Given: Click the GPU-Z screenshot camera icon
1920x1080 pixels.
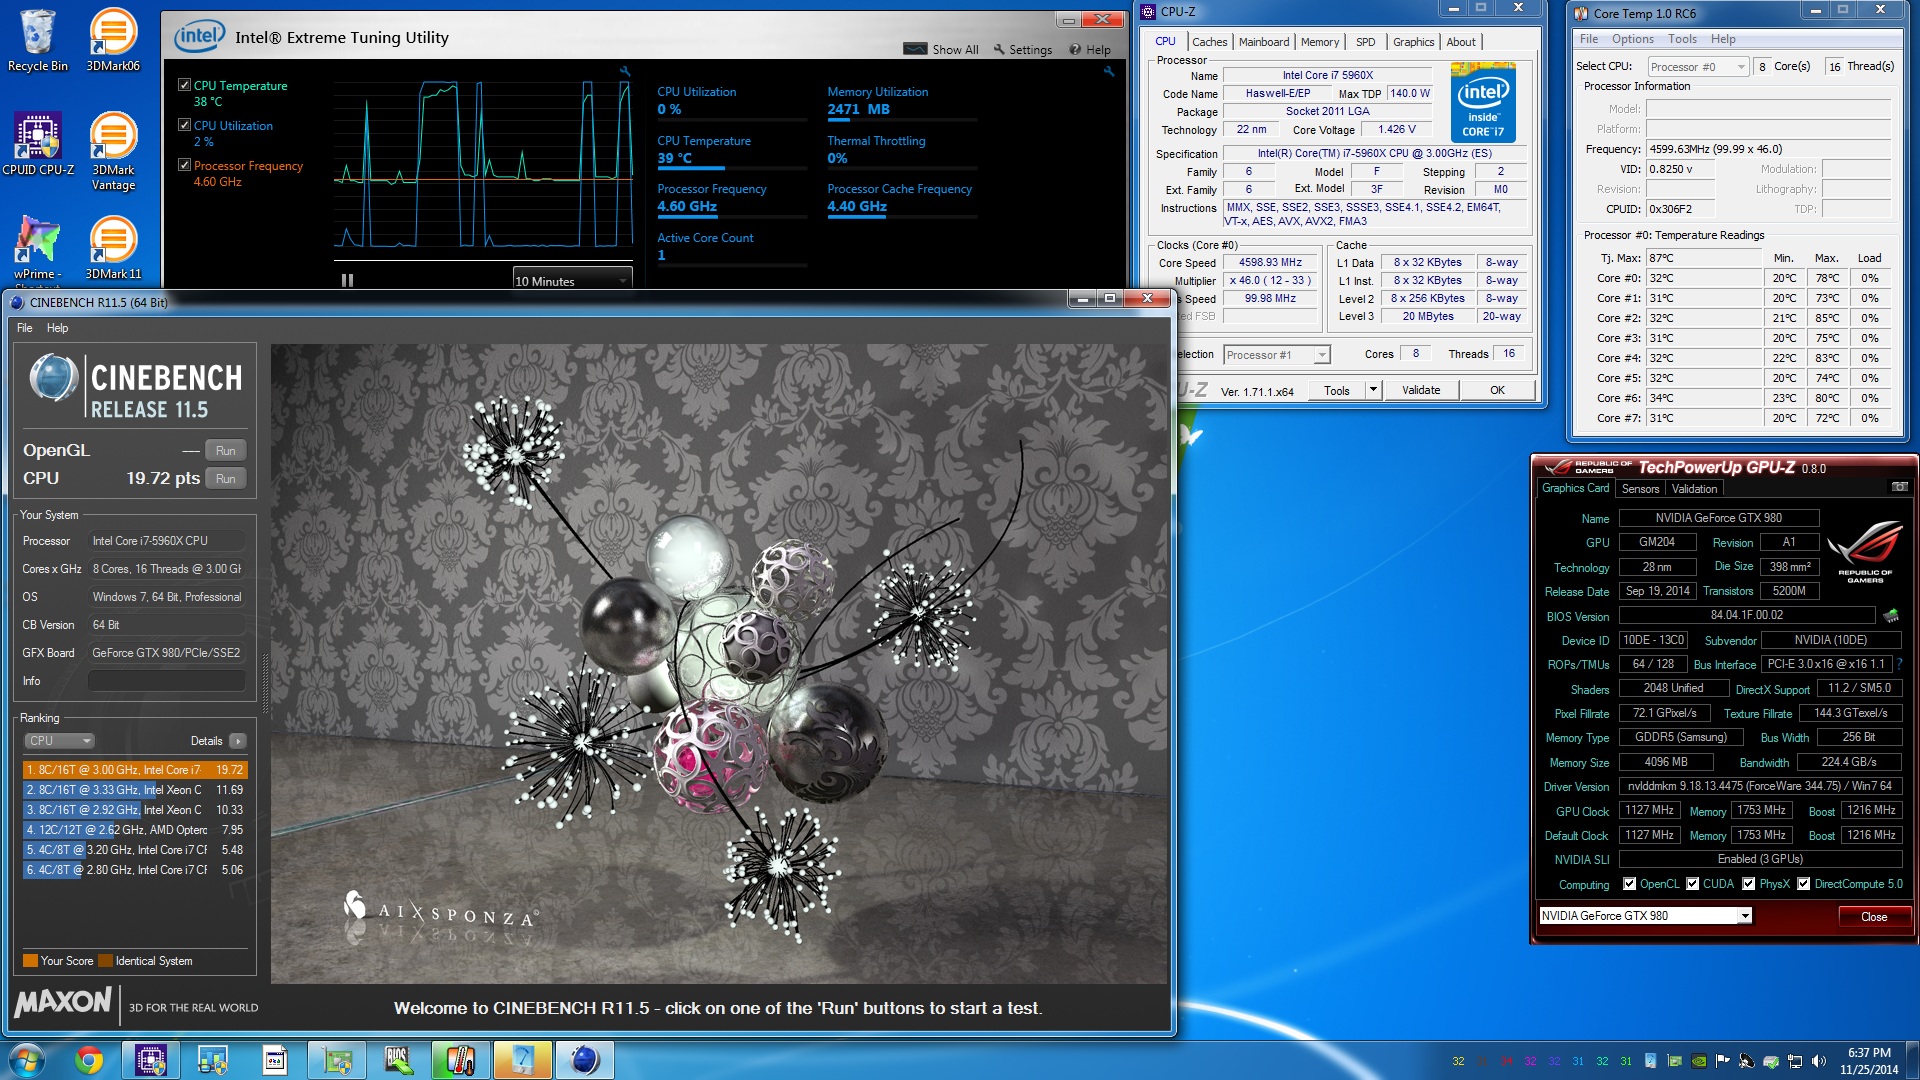Looking at the screenshot, I should [1899, 487].
